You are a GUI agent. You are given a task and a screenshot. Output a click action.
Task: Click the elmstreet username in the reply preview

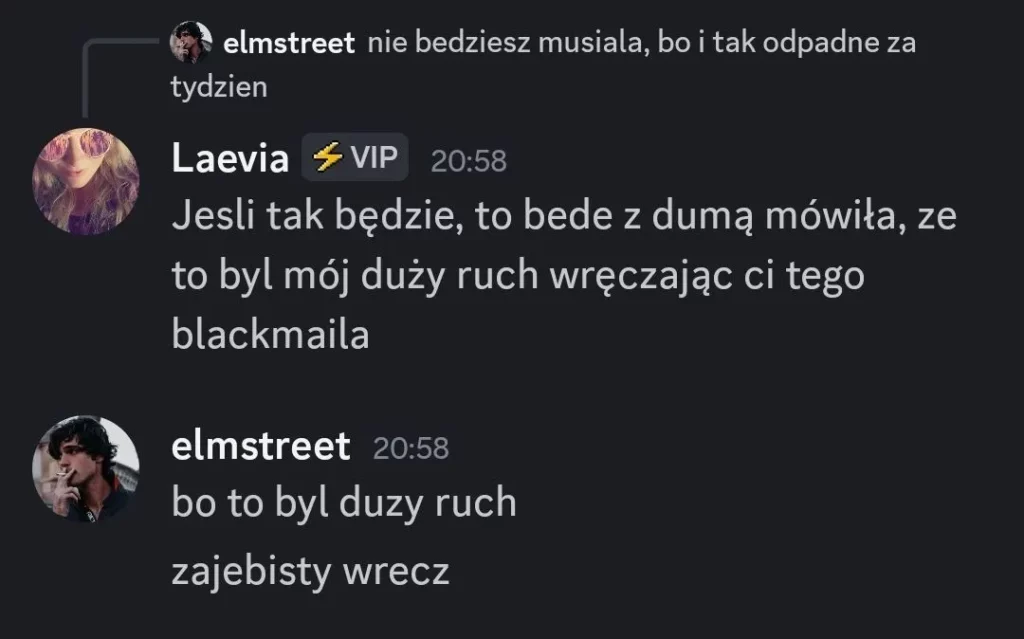coord(290,44)
